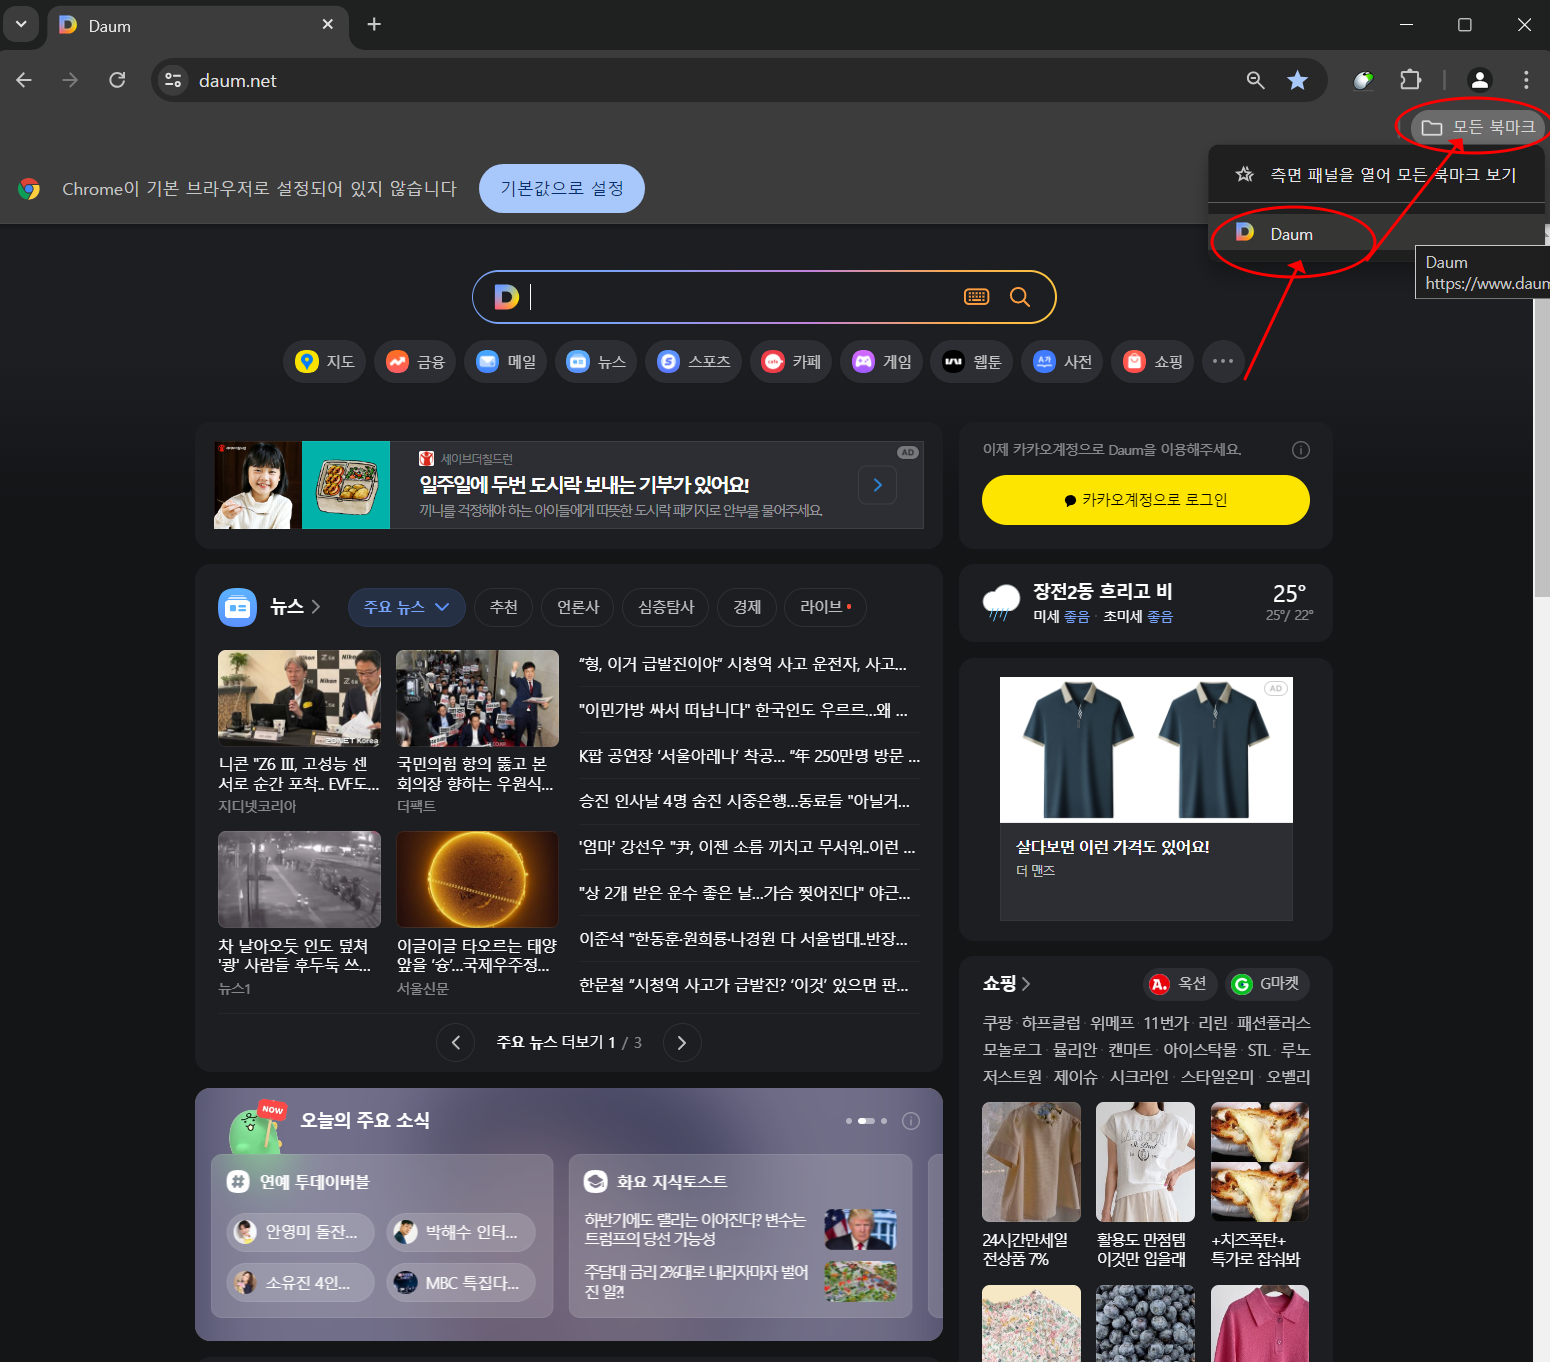Open the 웹툰 webtoon service
This screenshot has height=1362, width=1550.
pyautogui.click(x=972, y=361)
